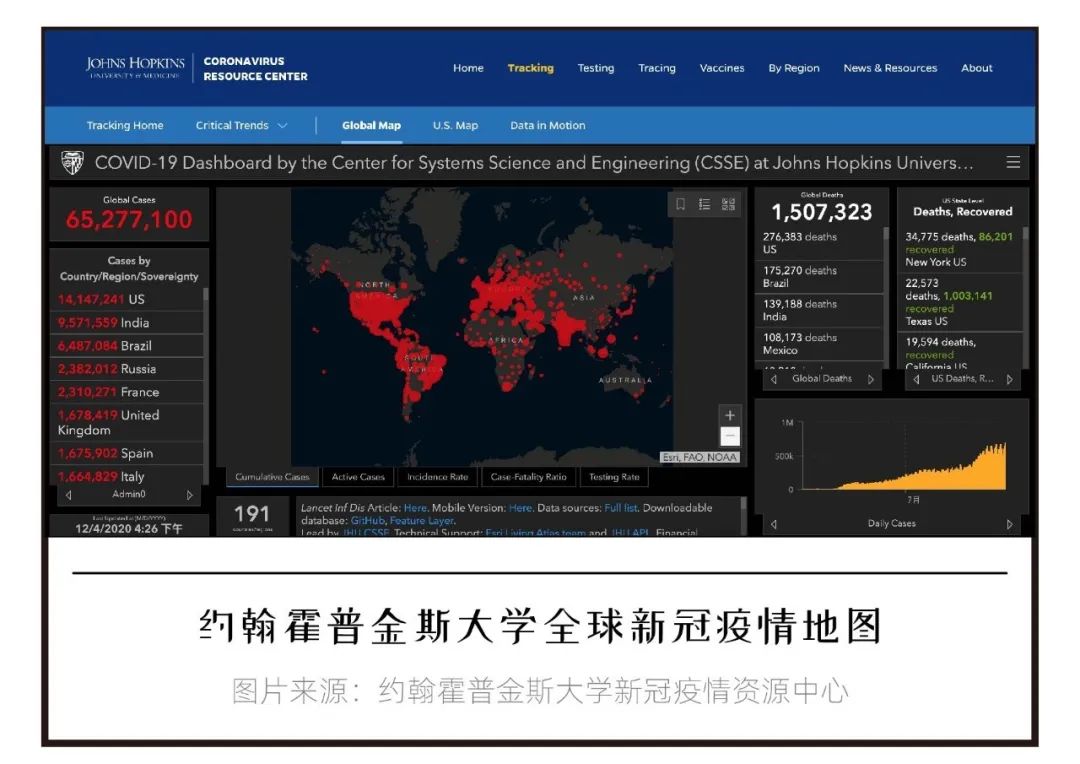Select Italy in the country cases list
The width and height of the screenshot is (1080, 764).
(x=127, y=476)
